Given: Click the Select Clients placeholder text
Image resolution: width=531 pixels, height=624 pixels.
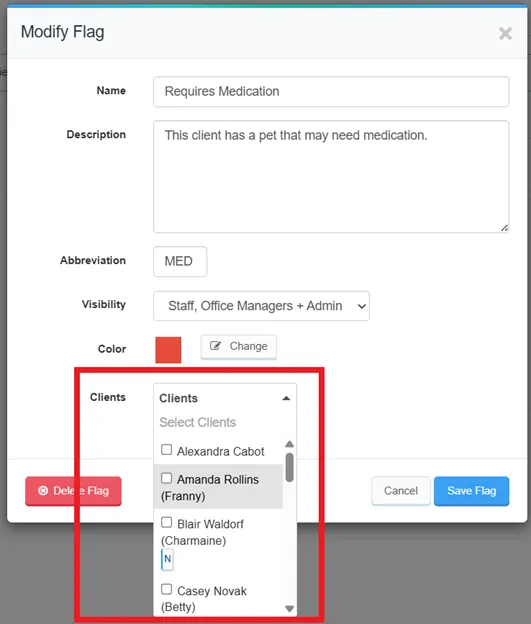Looking at the screenshot, I should point(197,422).
